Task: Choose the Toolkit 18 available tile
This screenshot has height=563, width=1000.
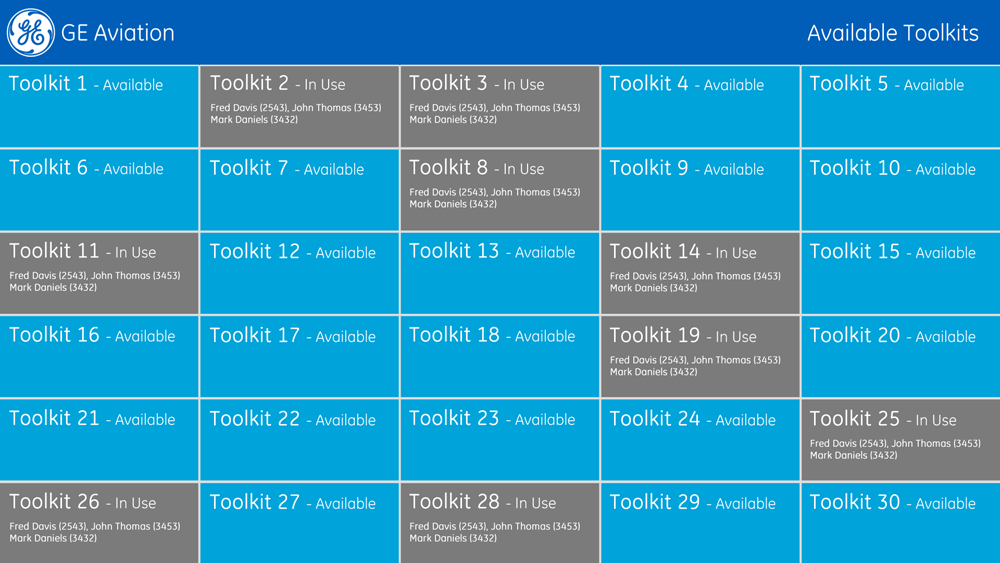Action: (x=500, y=357)
